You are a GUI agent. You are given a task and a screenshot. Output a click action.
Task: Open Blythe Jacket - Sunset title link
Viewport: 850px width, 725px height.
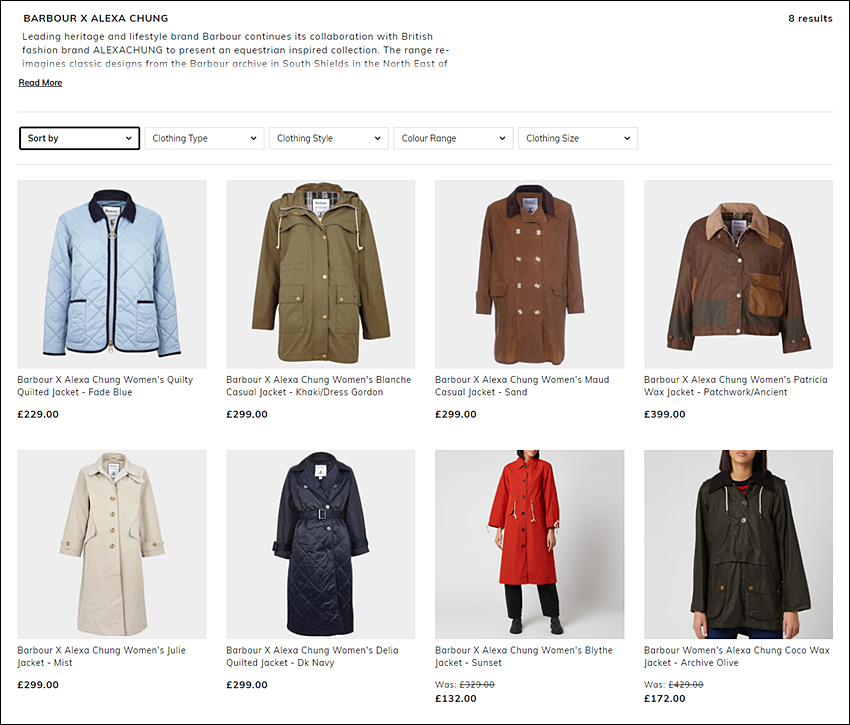coord(524,656)
